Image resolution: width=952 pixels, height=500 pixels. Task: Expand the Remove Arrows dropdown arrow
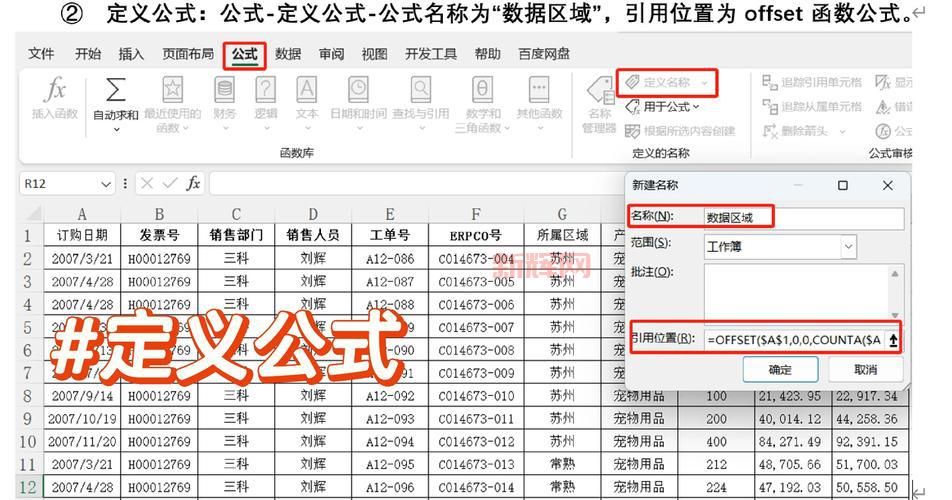point(842,131)
